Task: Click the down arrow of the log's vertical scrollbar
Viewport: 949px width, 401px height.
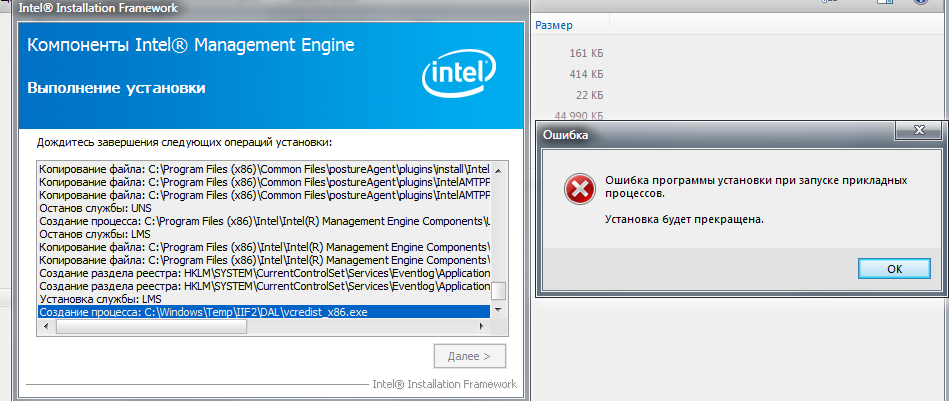Action: pyautogui.click(x=498, y=311)
